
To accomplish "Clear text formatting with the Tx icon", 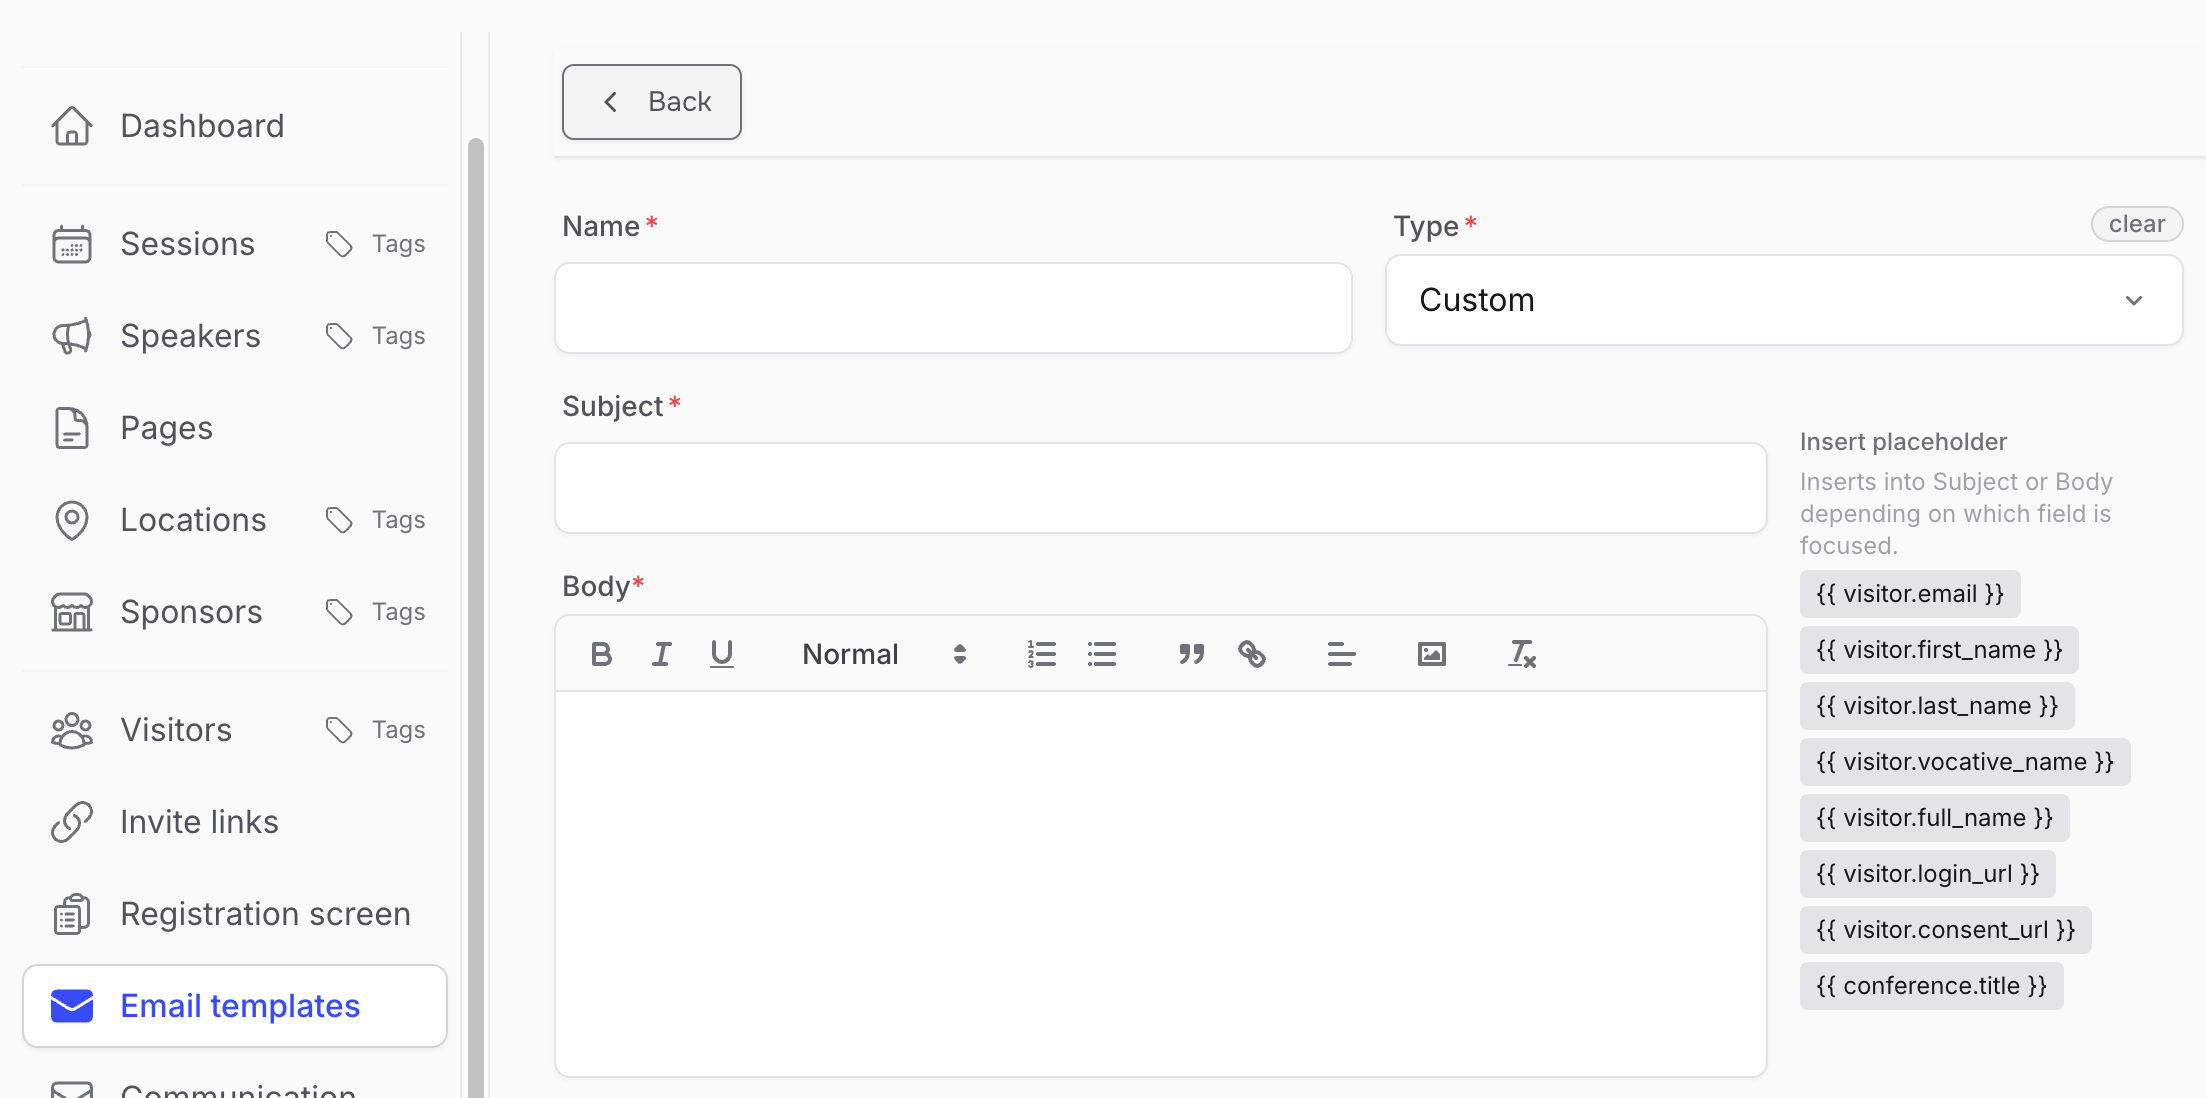I will pos(1521,654).
